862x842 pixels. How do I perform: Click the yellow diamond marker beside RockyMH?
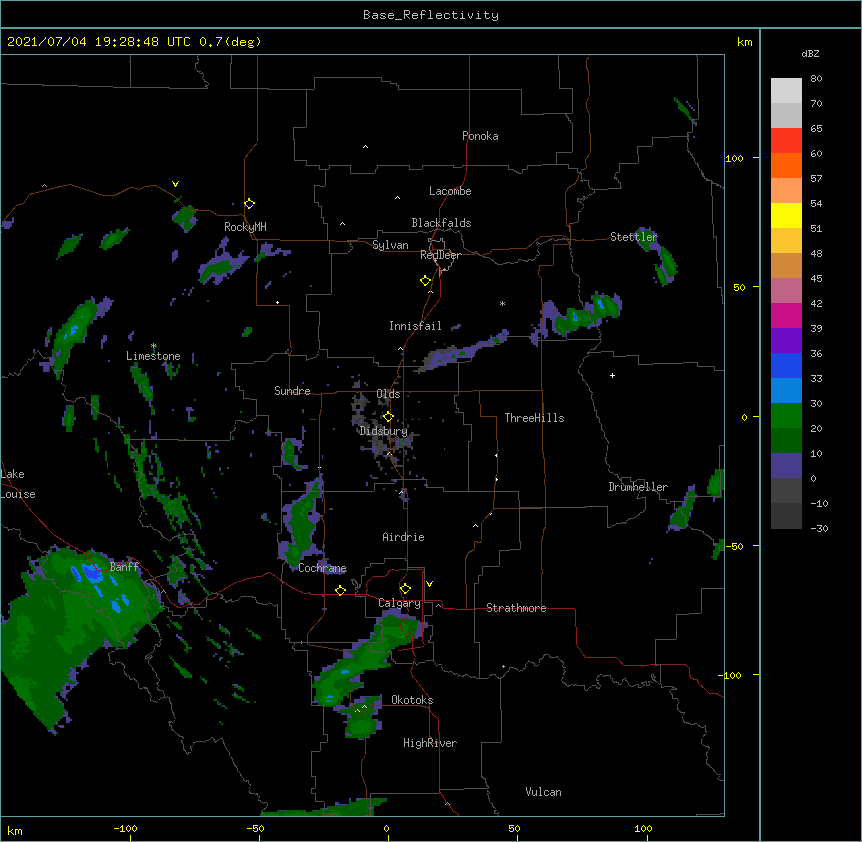click(250, 204)
